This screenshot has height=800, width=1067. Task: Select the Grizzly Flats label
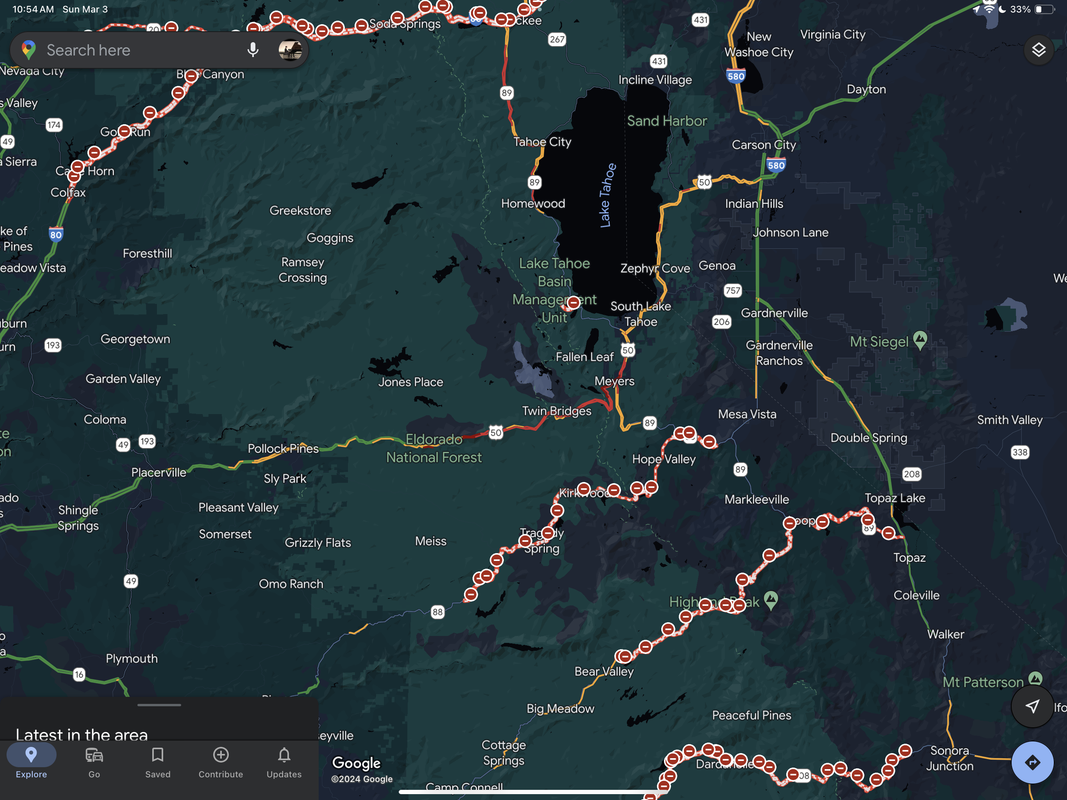point(318,543)
